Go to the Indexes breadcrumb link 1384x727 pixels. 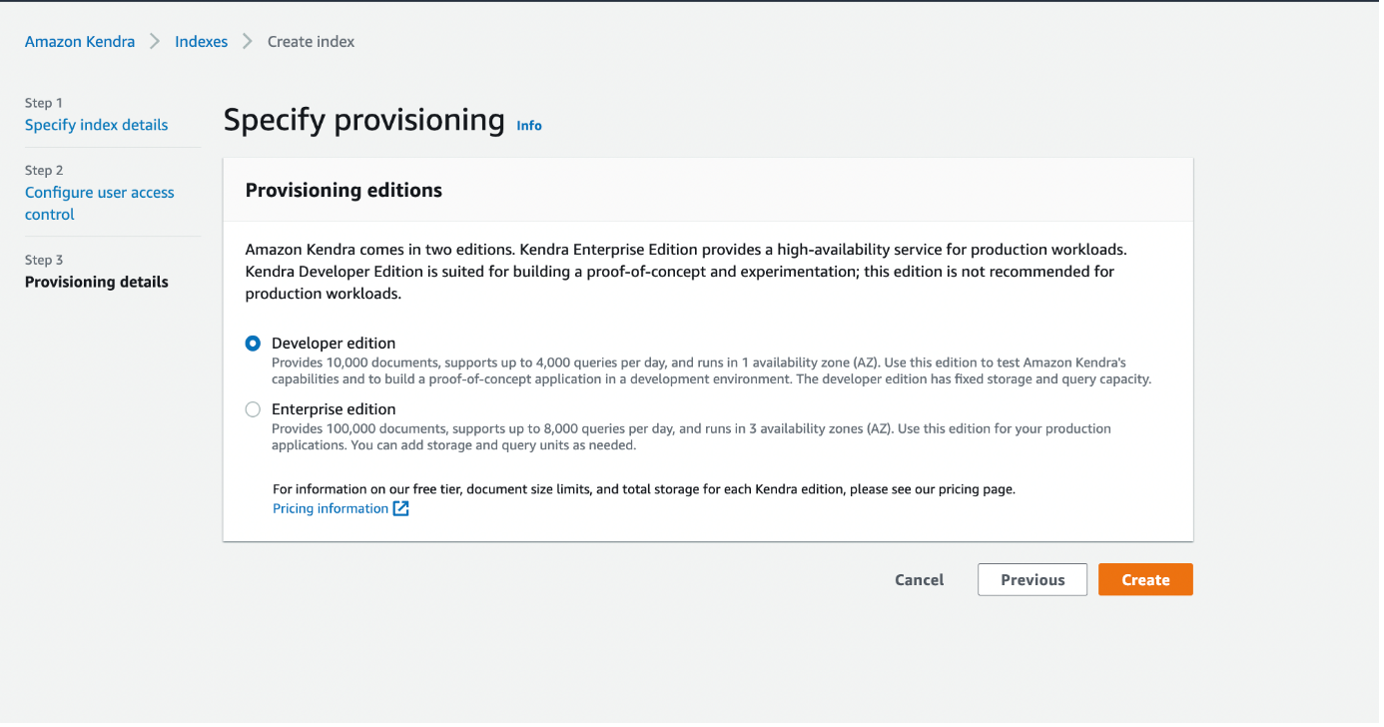[201, 42]
